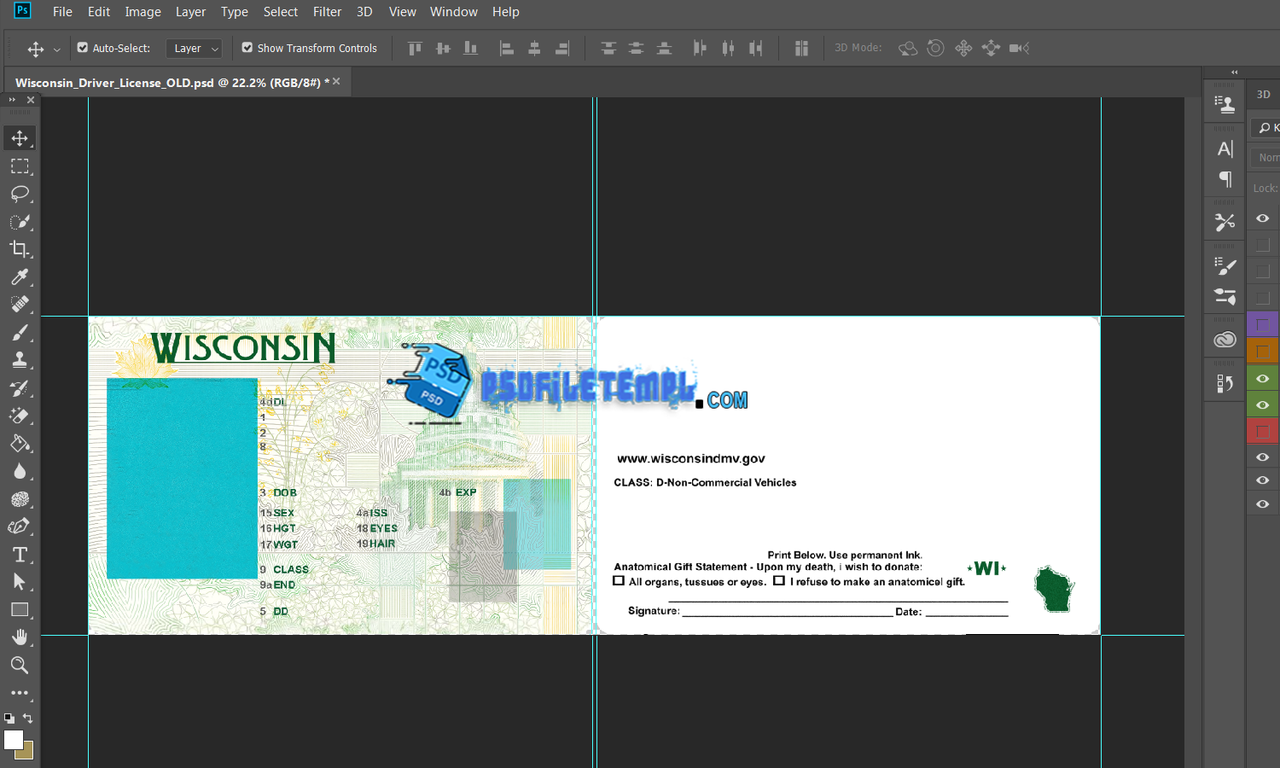Hide the bottom-most visible layer eye
The image size is (1280, 768).
[x=1263, y=504]
